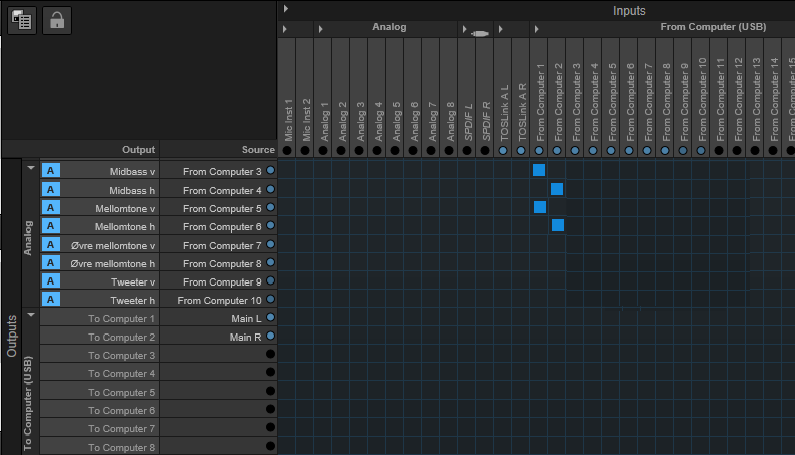Click the routing presets list icon

(22, 20)
